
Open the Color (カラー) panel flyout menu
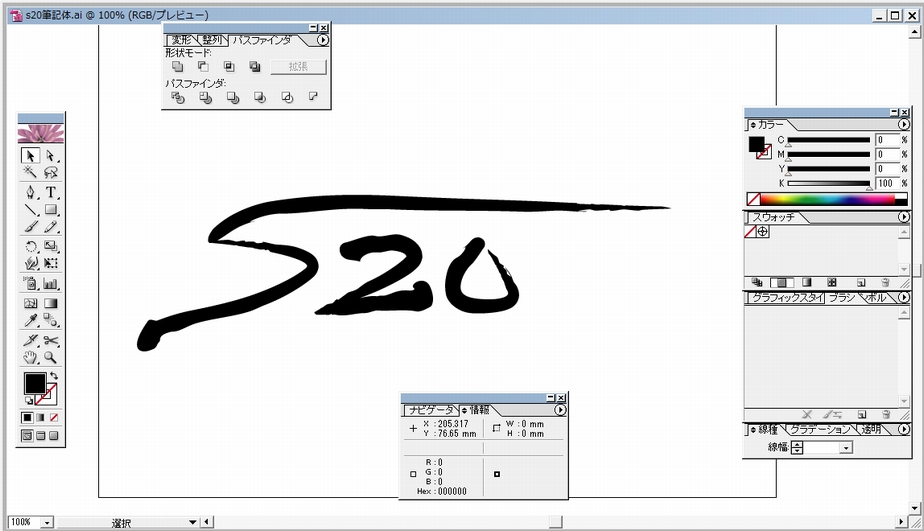pos(903,125)
